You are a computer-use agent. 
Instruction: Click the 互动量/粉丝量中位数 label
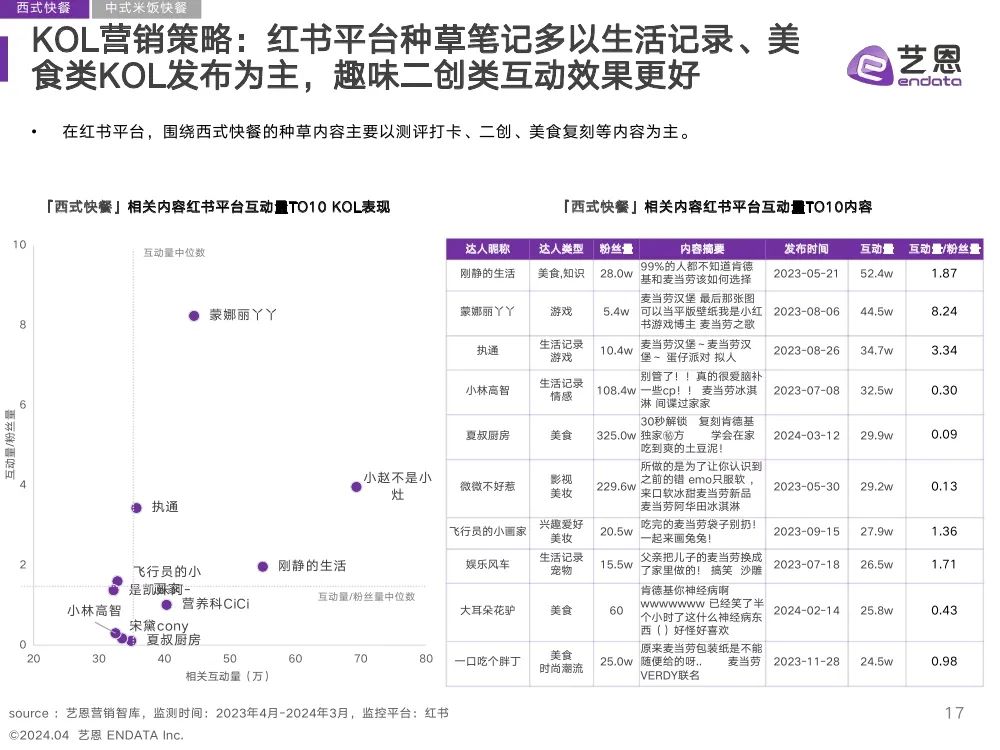click(367, 597)
